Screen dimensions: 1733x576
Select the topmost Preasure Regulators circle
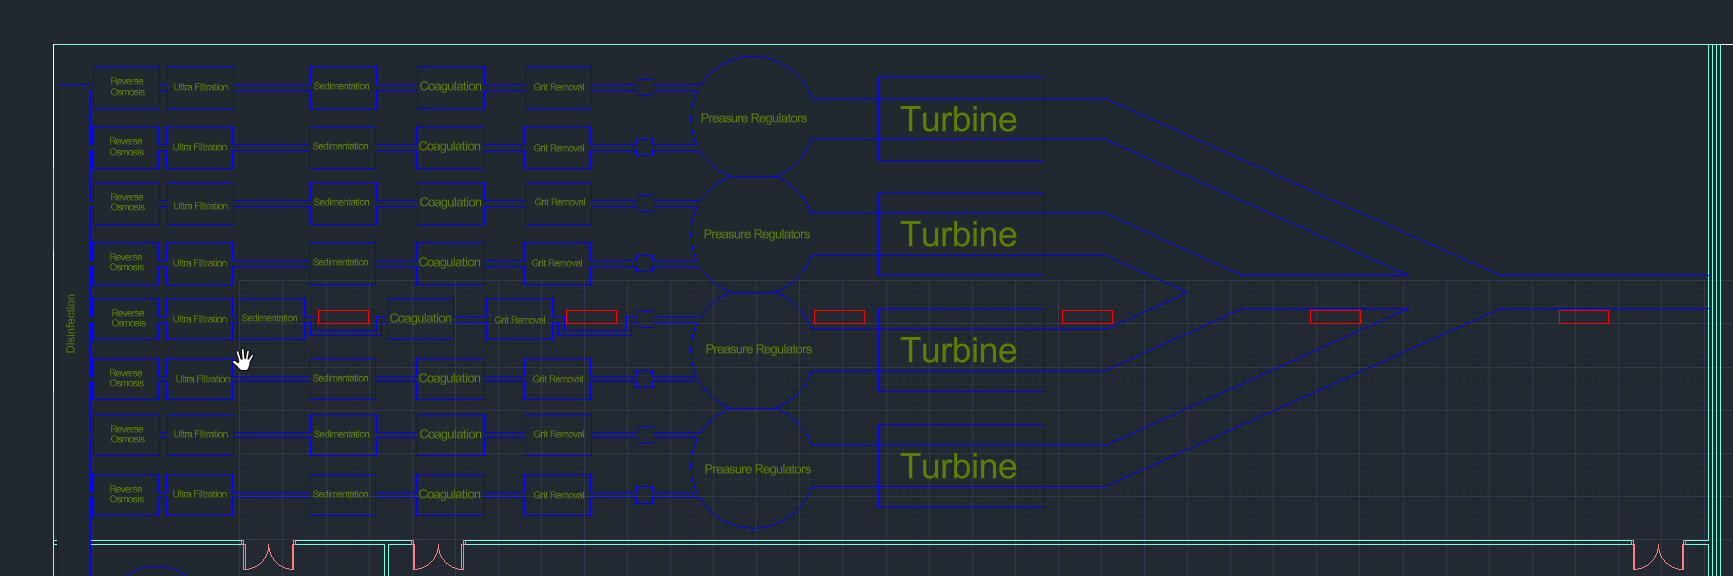coord(753,118)
